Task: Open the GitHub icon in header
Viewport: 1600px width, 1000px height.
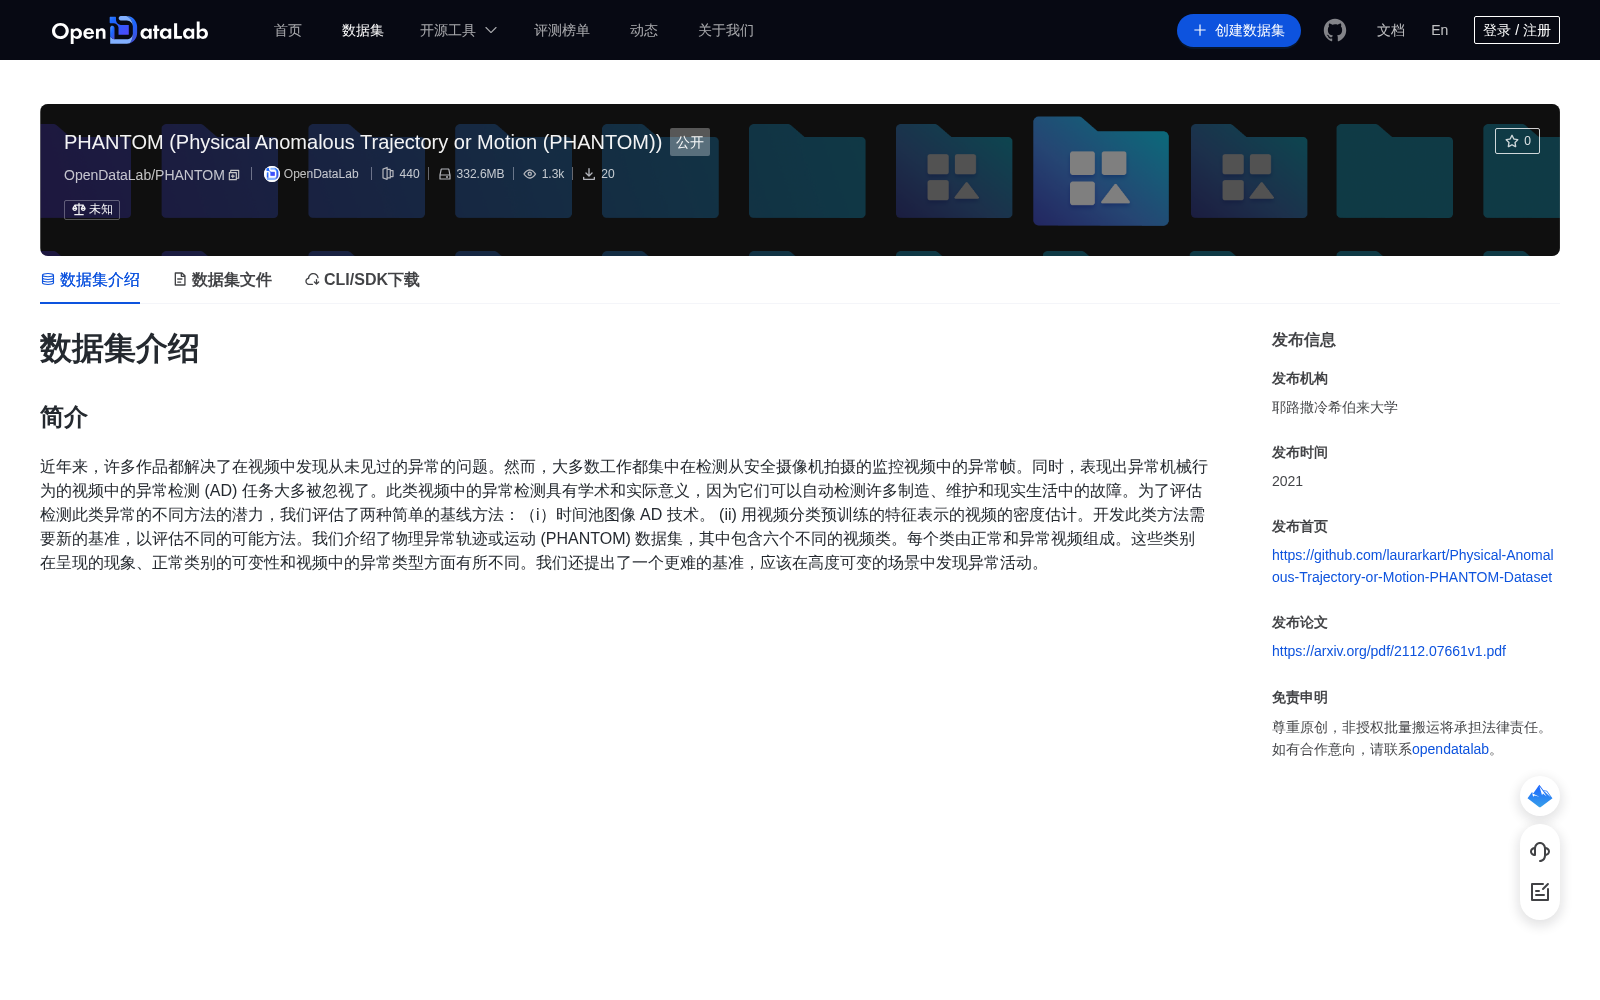Action: click(x=1335, y=30)
